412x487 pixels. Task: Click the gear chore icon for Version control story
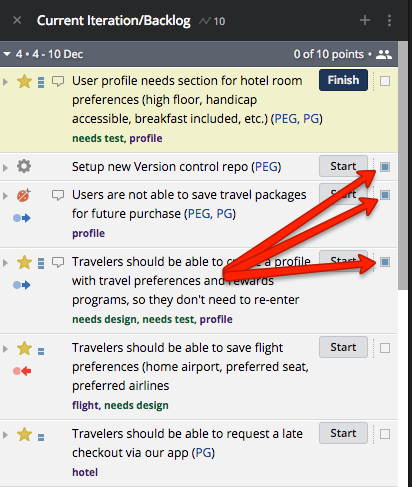(24, 166)
